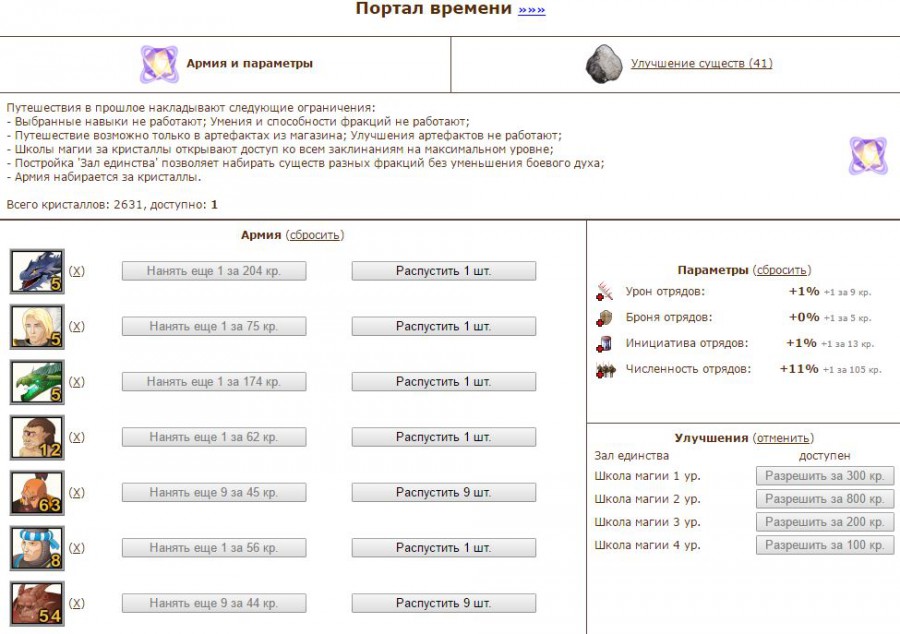The image size is (900, 634).
Task: Click the Броня отрядов armor icon
Action: pos(604,317)
